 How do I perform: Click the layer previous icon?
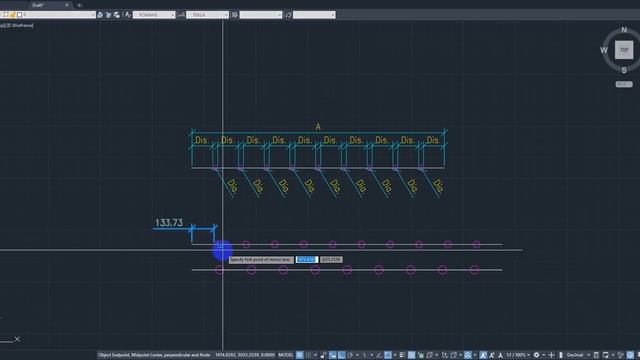coord(108,15)
